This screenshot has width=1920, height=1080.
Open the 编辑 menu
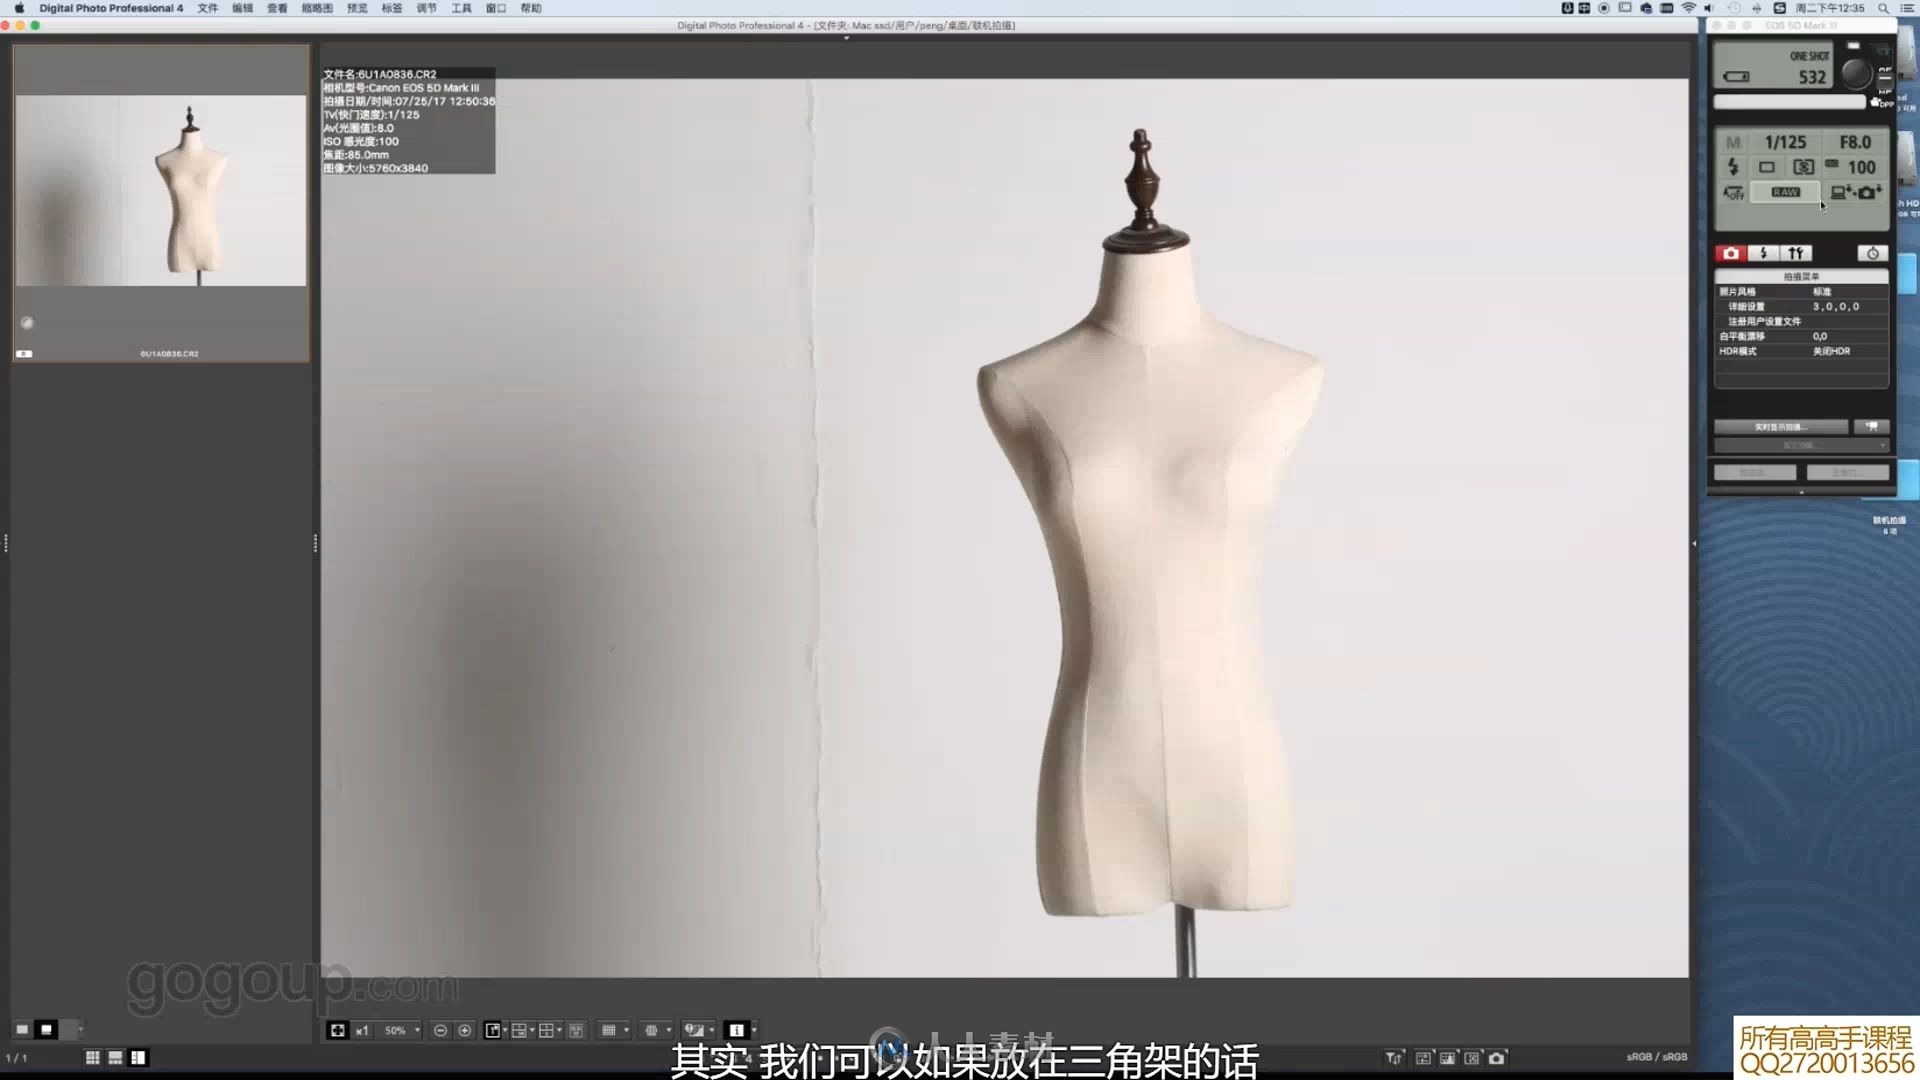coord(243,8)
